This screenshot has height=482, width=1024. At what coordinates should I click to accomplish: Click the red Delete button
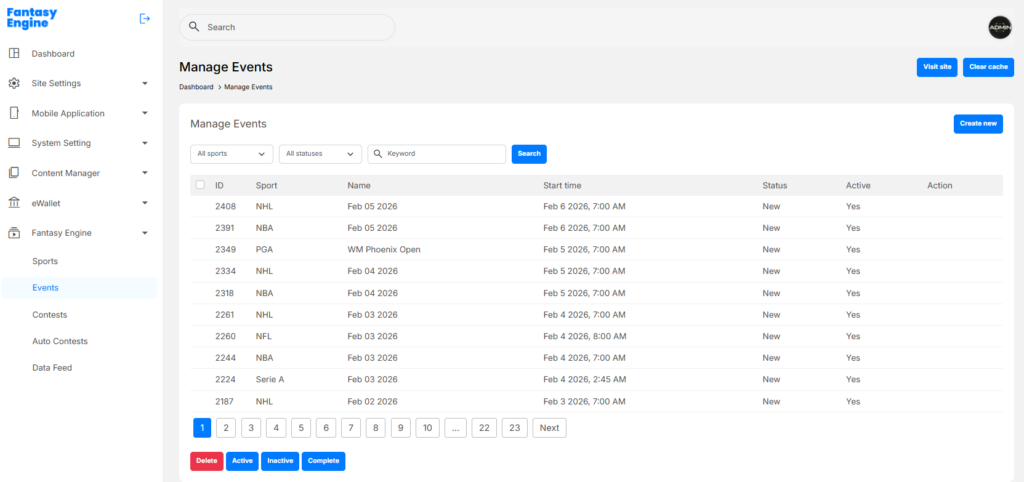pyautogui.click(x=206, y=461)
